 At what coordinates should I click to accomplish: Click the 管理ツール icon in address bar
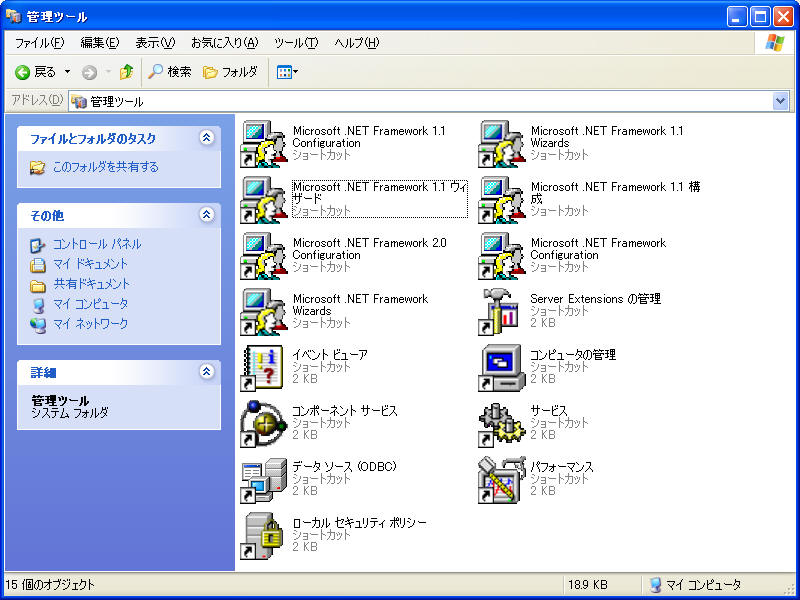tap(79, 102)
